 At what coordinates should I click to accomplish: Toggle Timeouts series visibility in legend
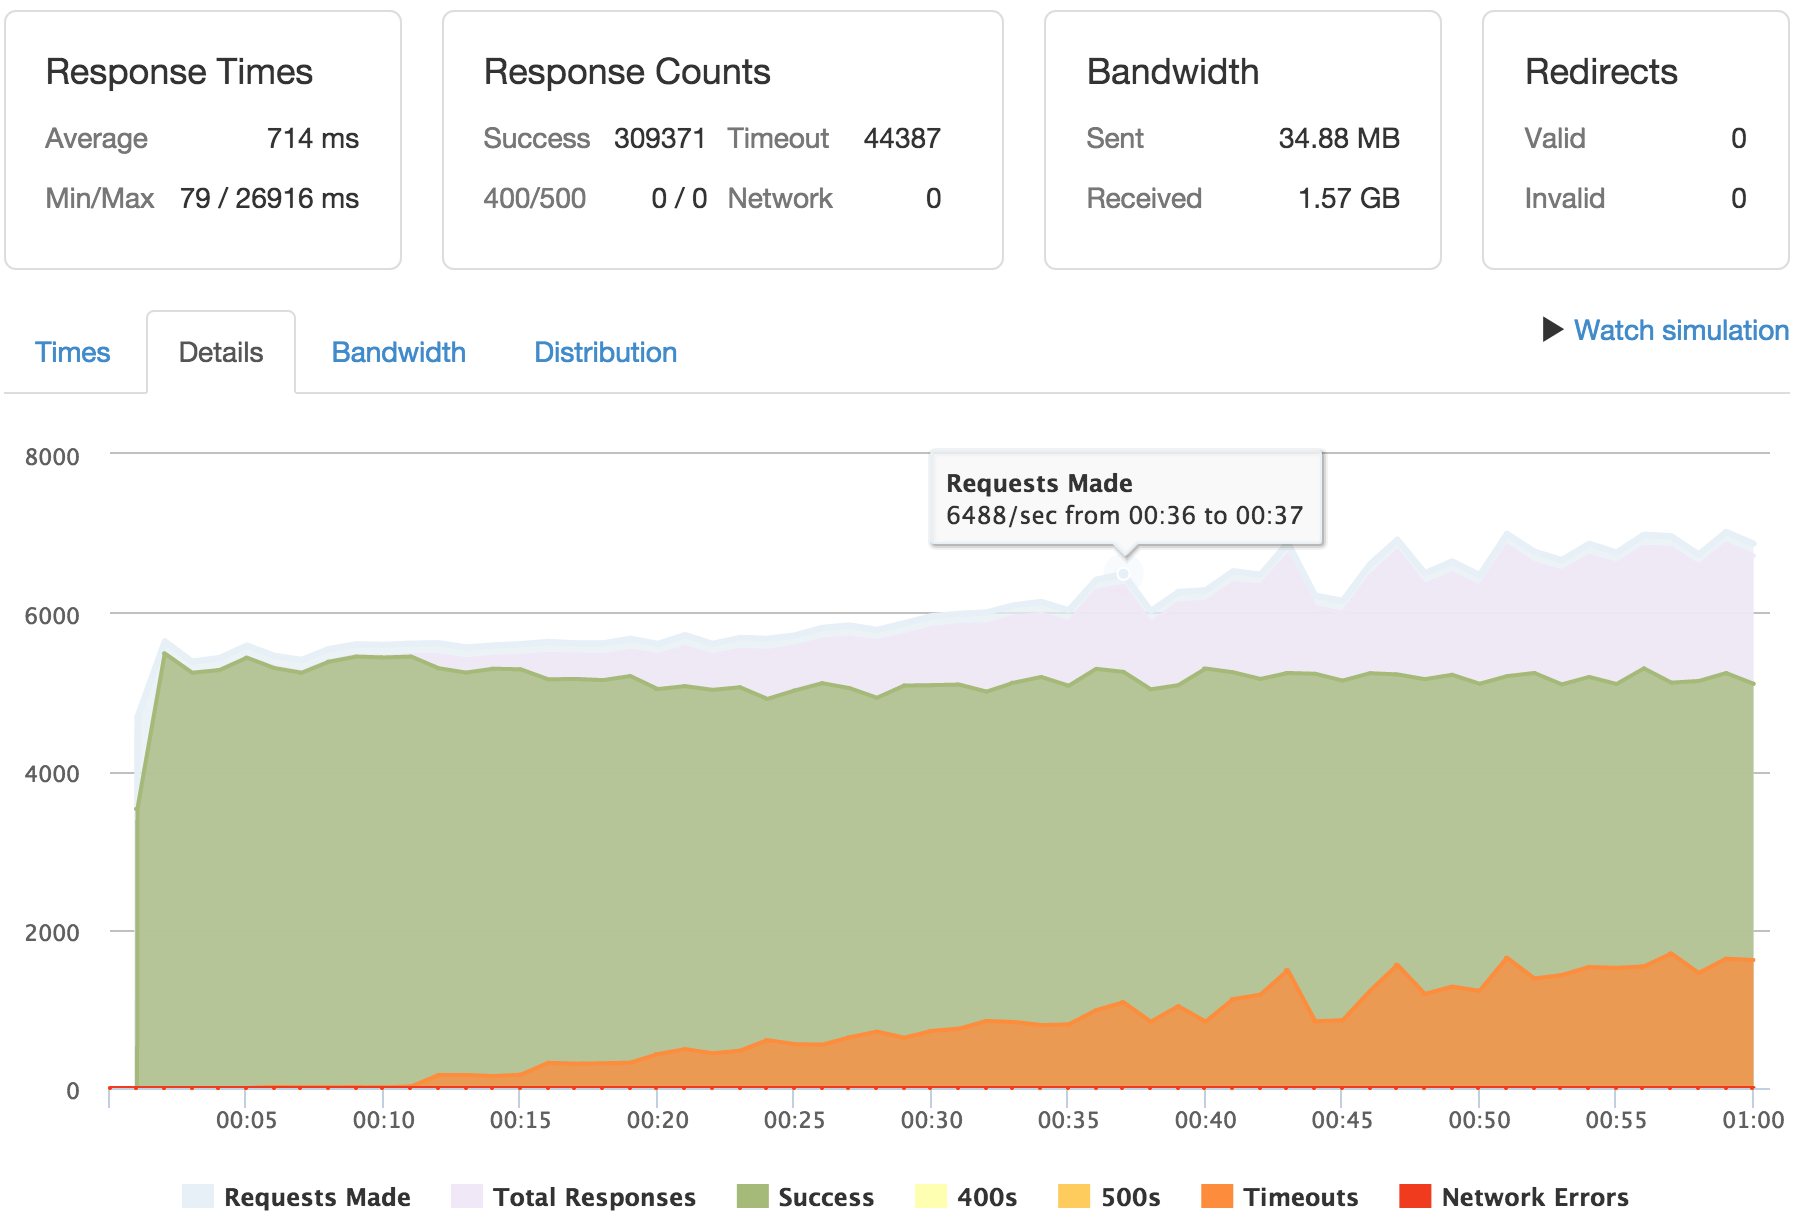[1300, 1196]
